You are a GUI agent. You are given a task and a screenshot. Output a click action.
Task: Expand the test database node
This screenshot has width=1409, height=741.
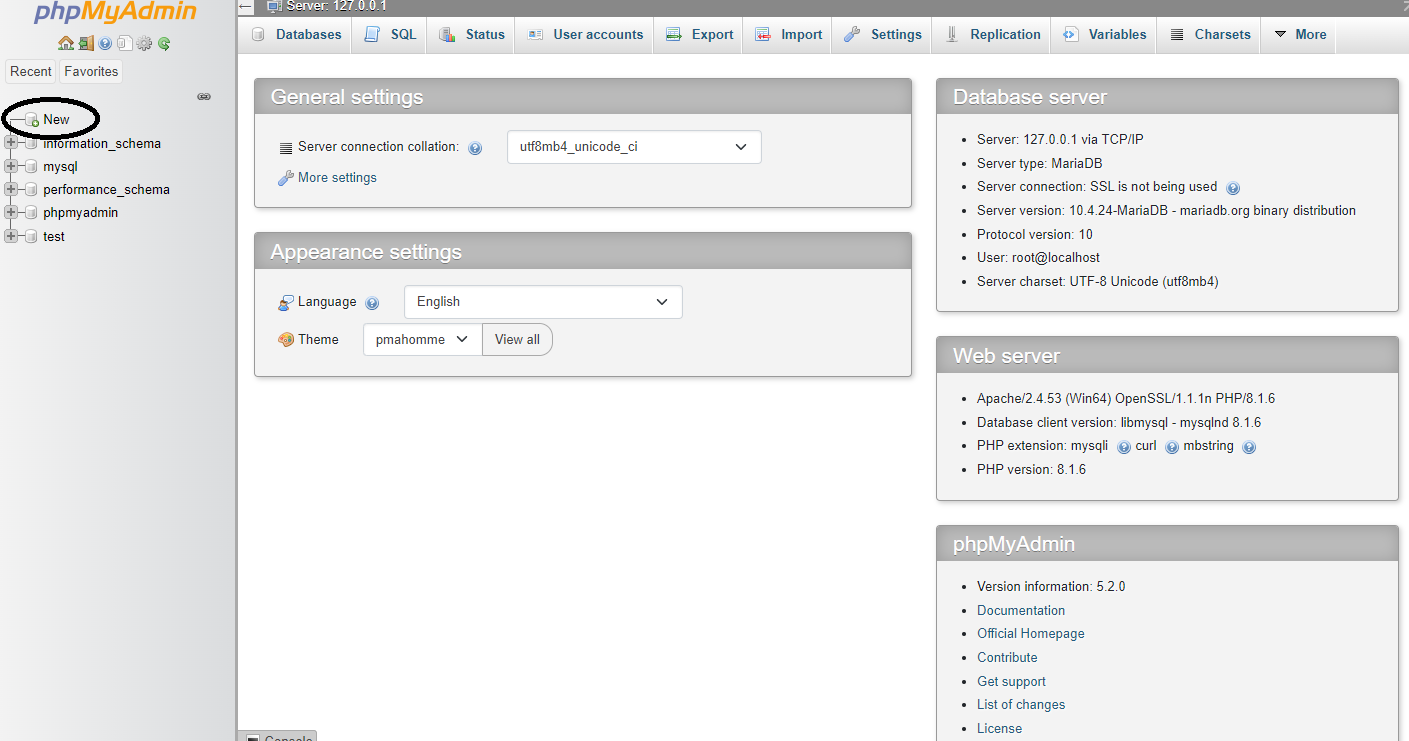tap(11, 236)
